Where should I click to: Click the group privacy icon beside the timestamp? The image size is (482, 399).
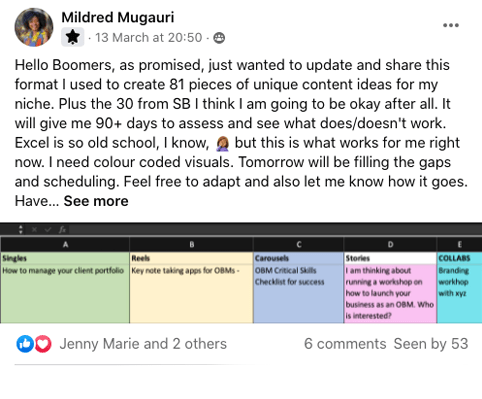(219, 38)
